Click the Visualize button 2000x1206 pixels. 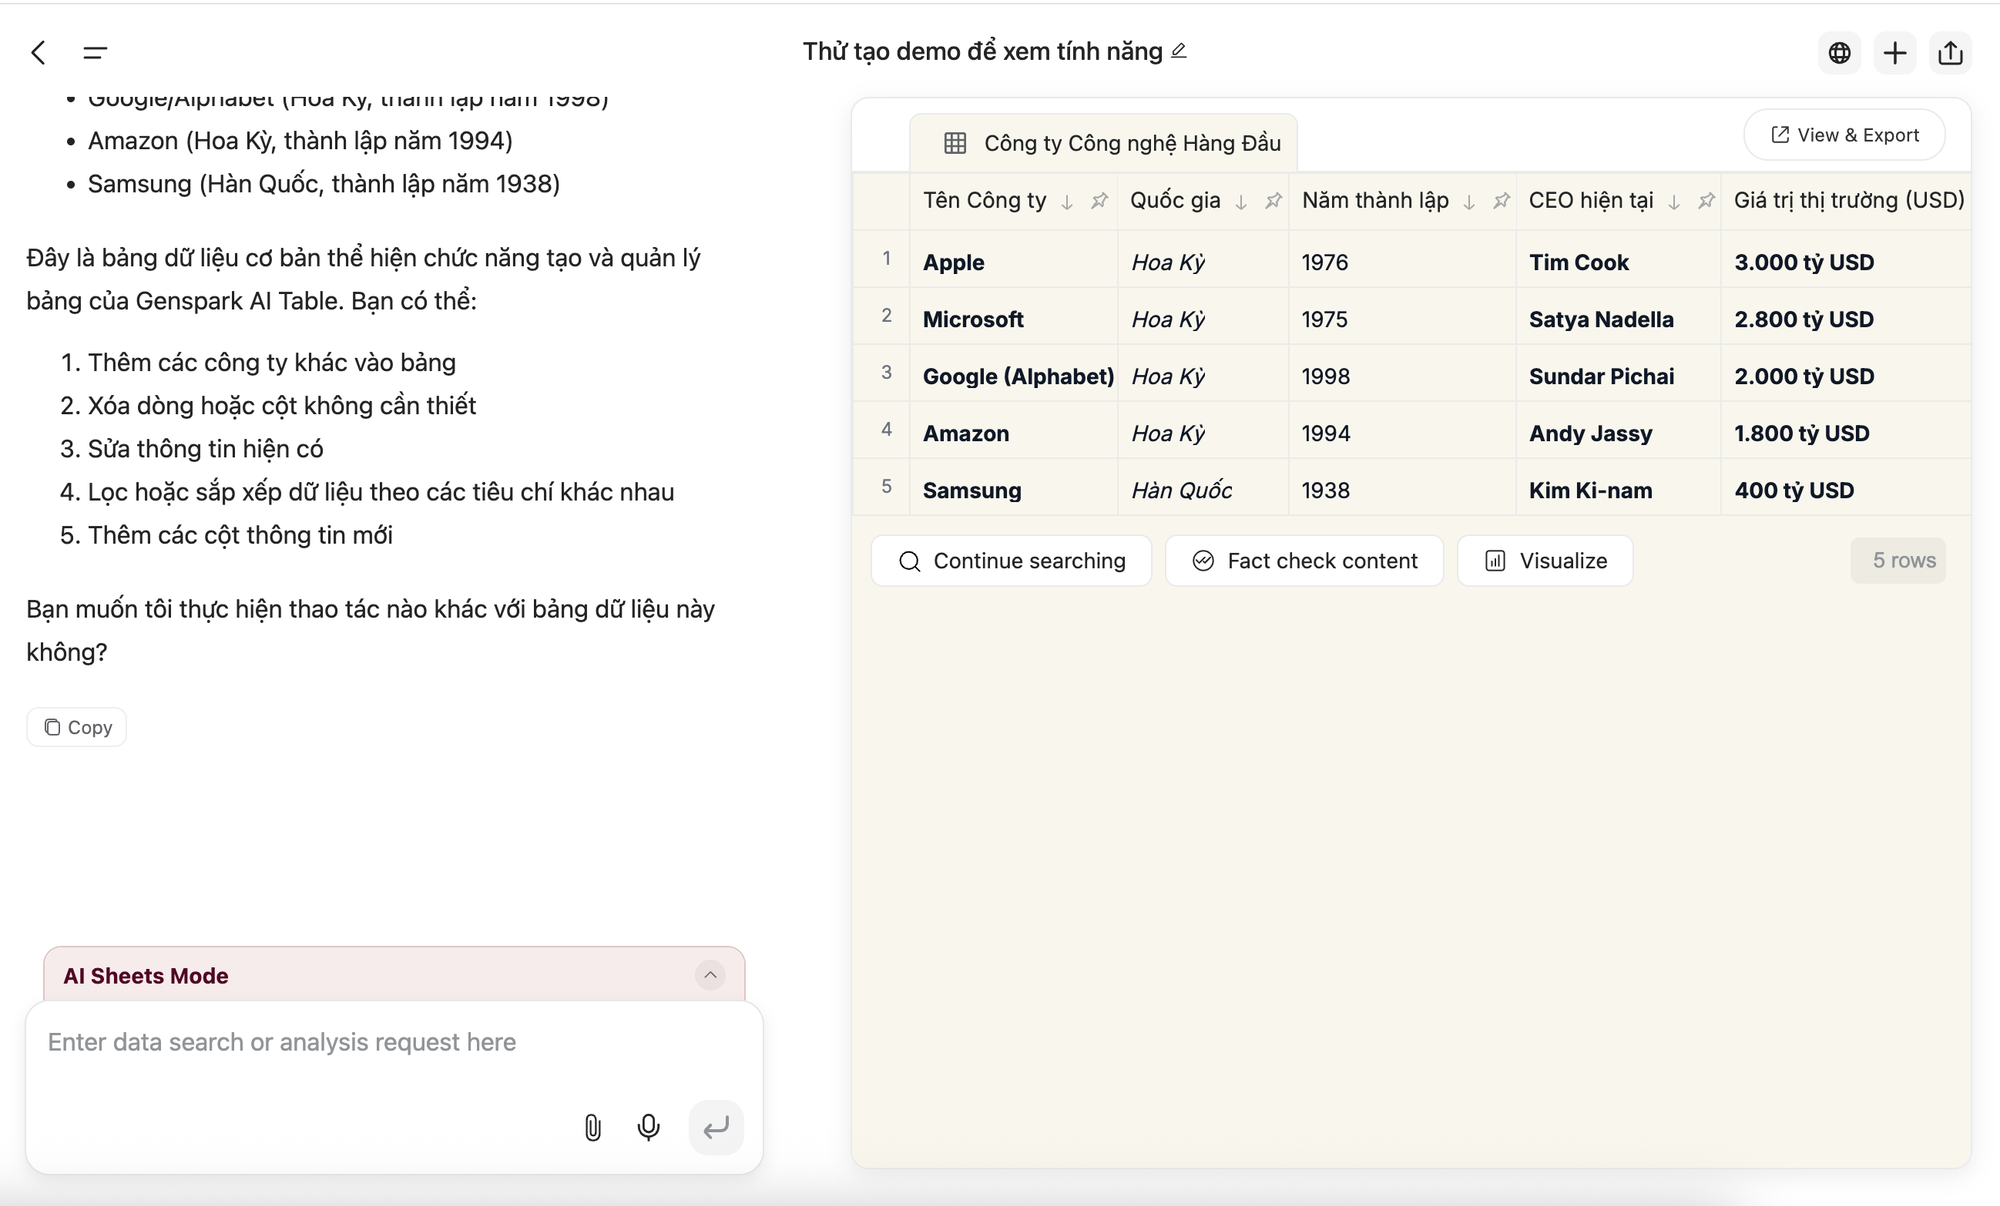[1545, 561]
